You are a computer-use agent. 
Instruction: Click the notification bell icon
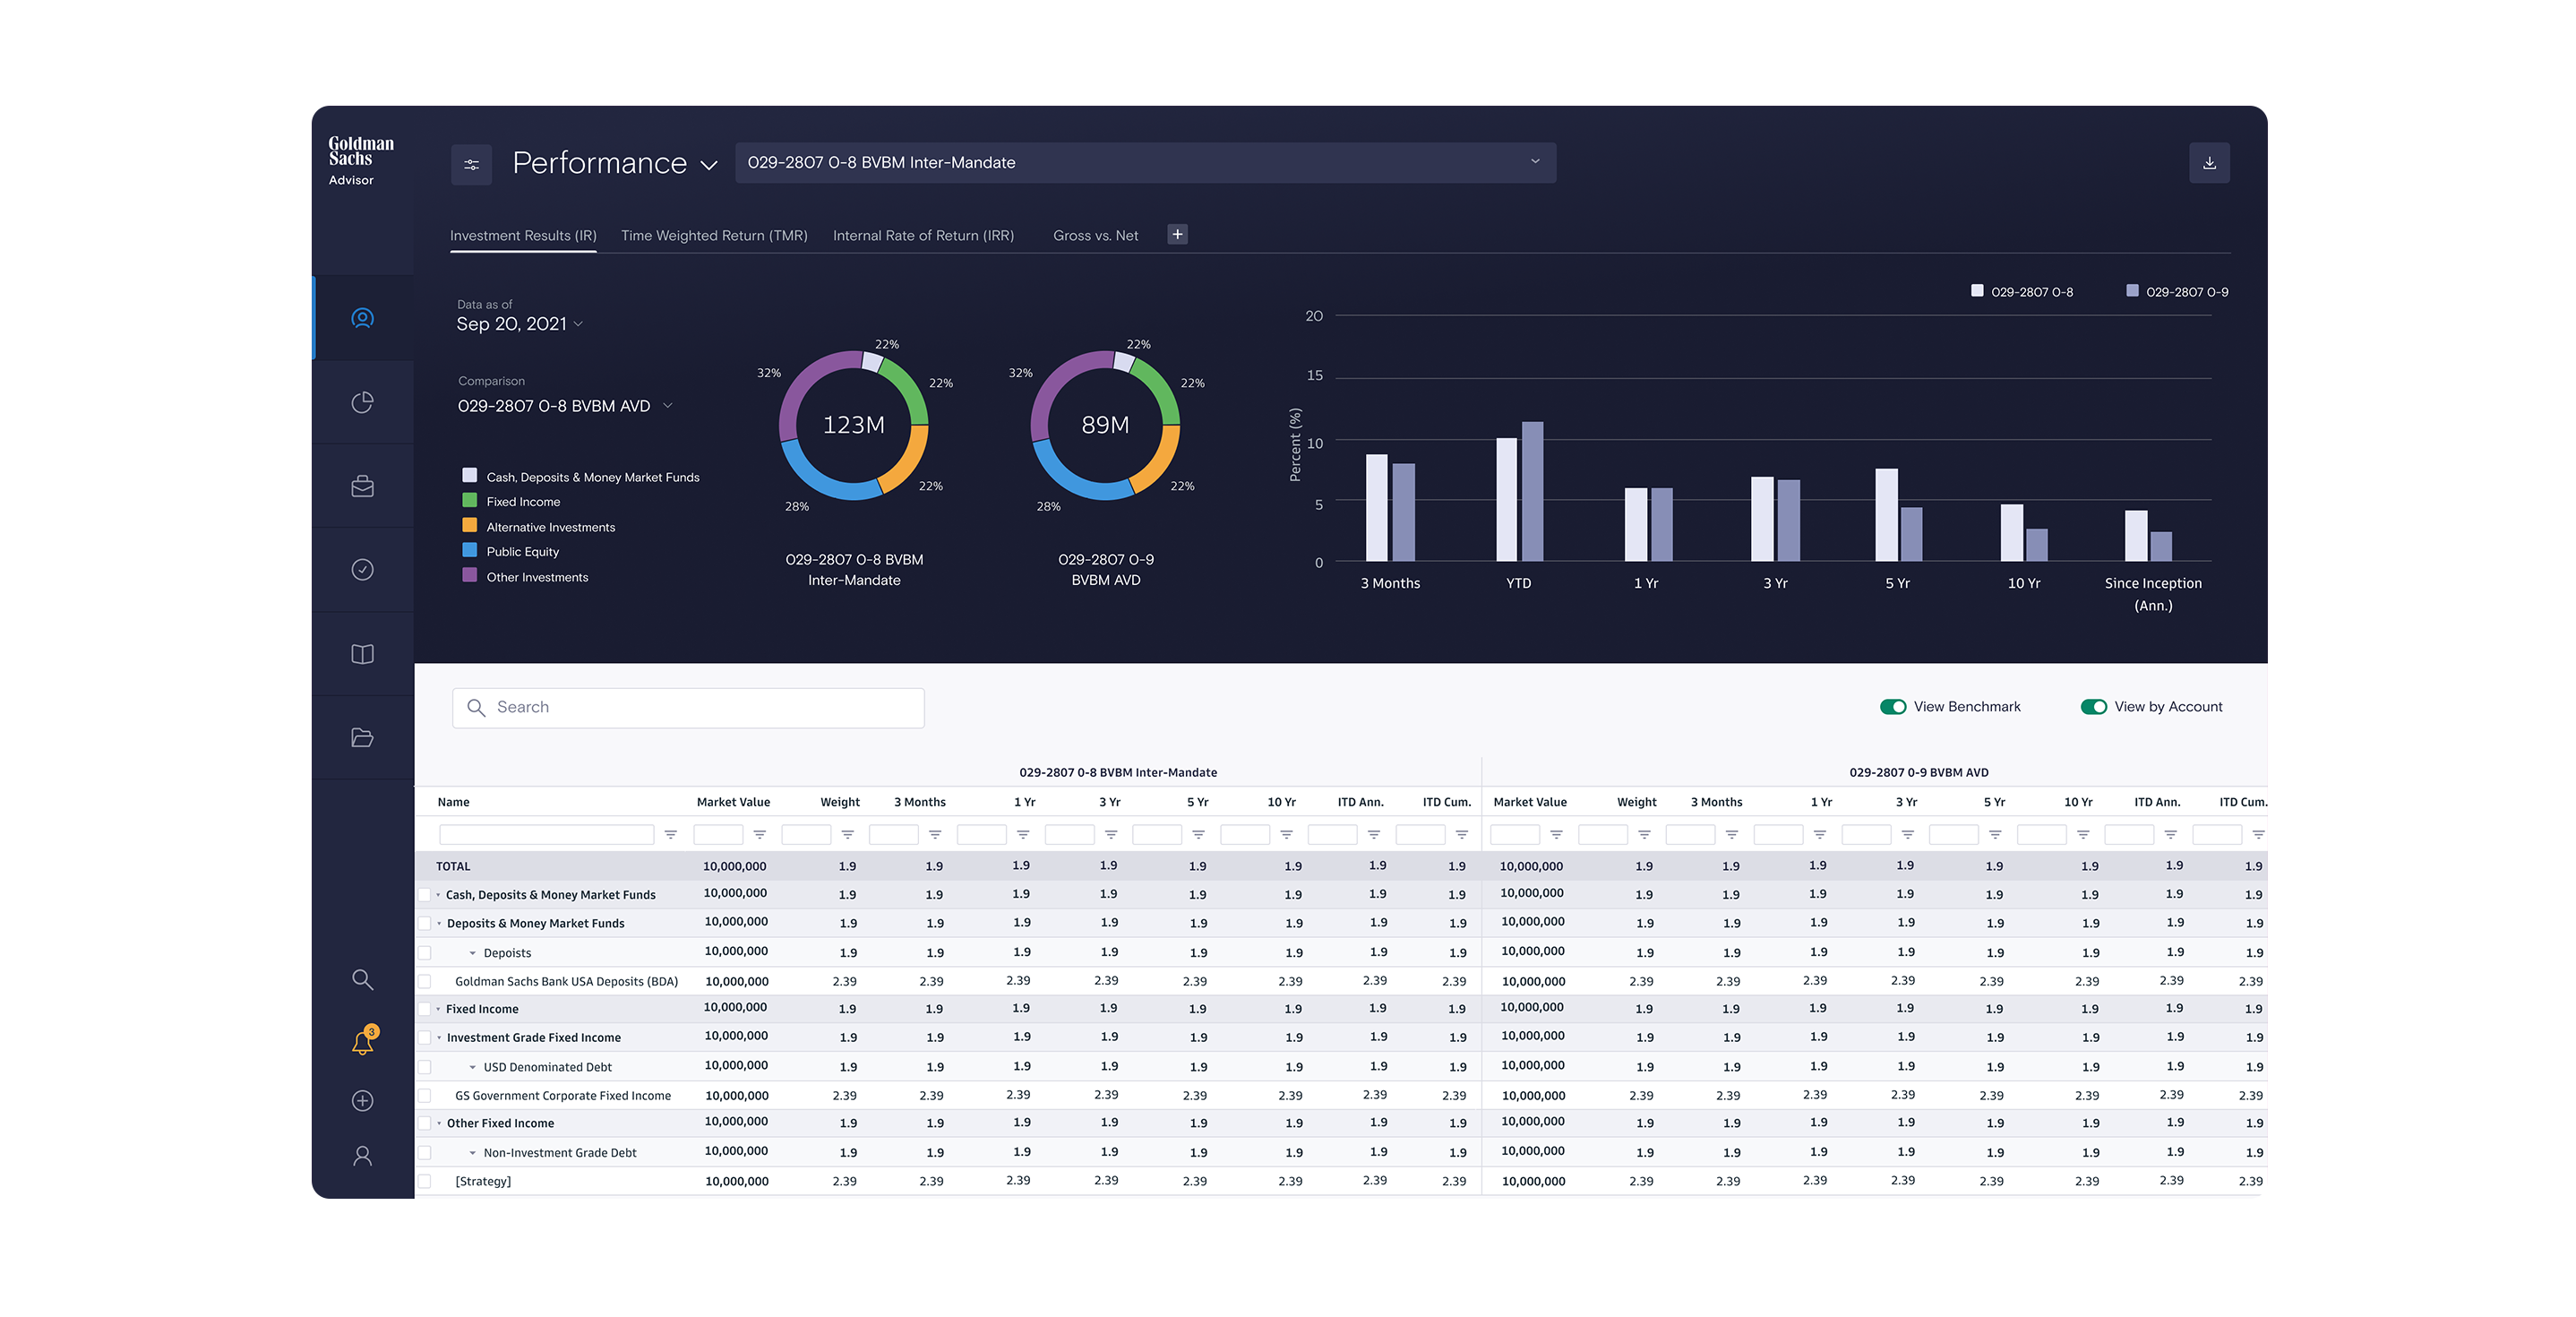362,1043
